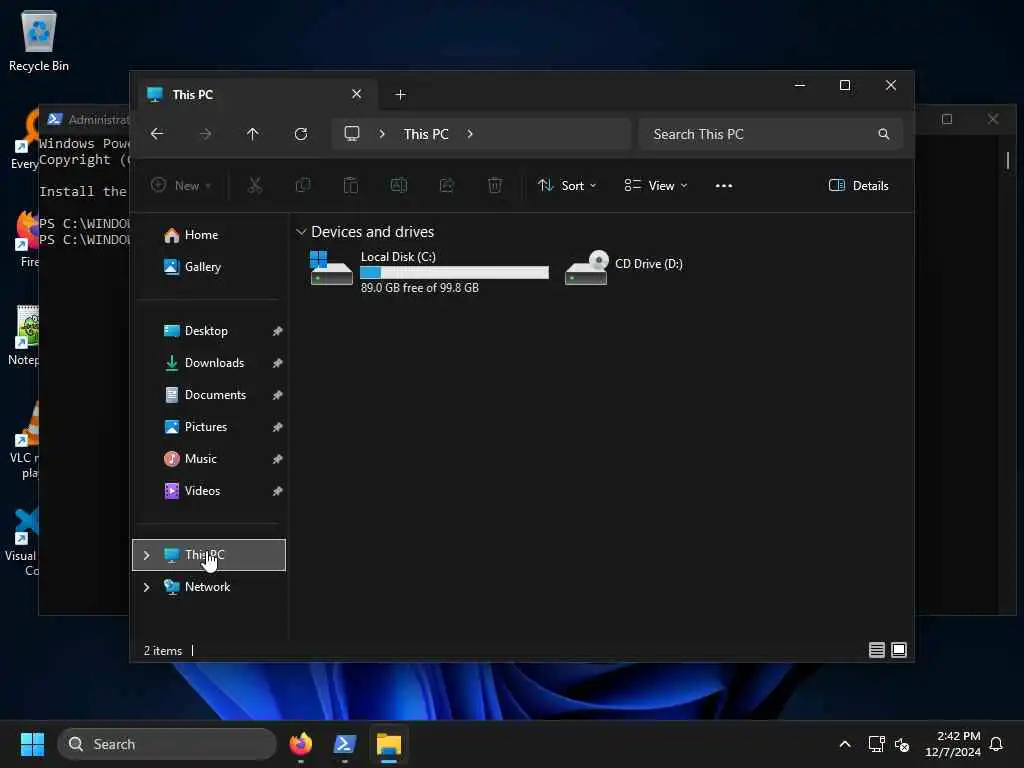The width and height of the screenshot is (1024, 768).
Task: Switch to PowerShell from the taskbar
Action: pos(345,744)
